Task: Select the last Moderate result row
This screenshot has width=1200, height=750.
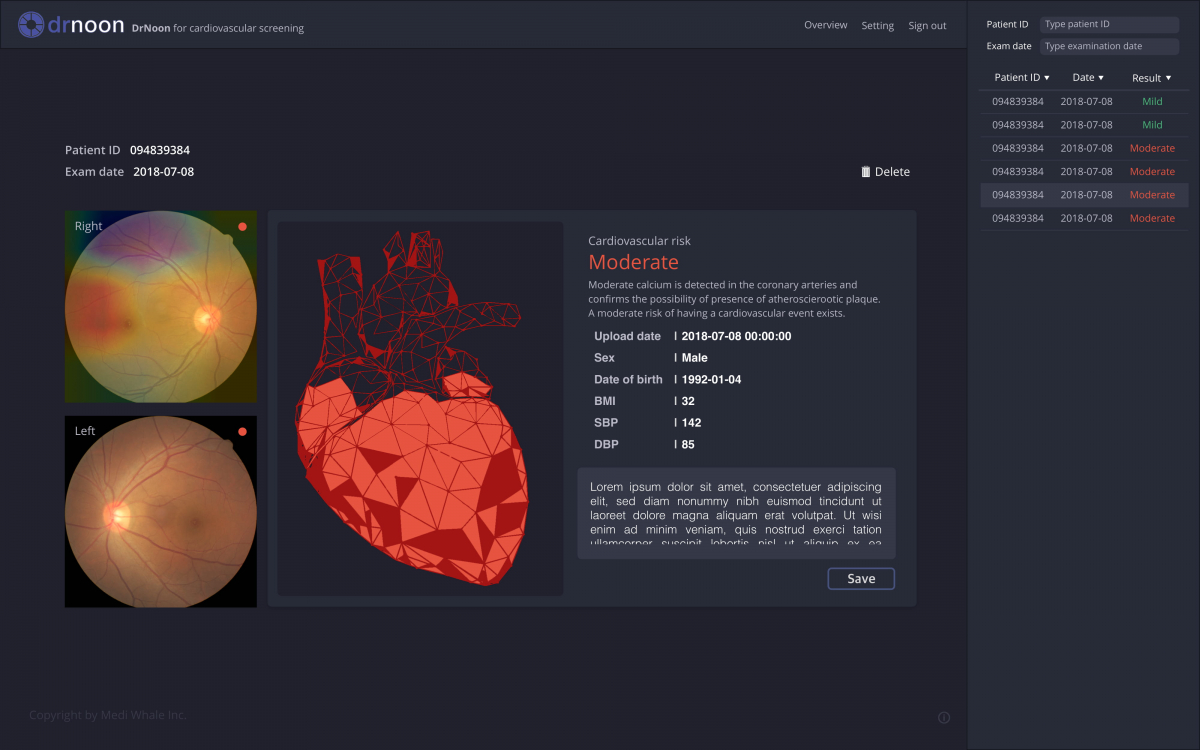Action: click(x=1083, y=218)
